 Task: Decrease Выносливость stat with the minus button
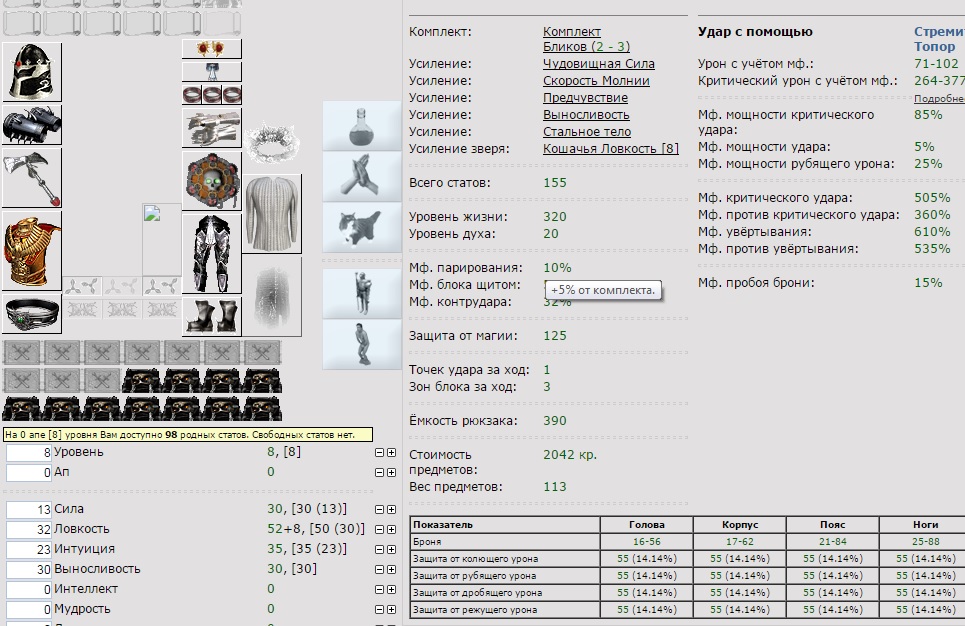click(x=379, y=569)
